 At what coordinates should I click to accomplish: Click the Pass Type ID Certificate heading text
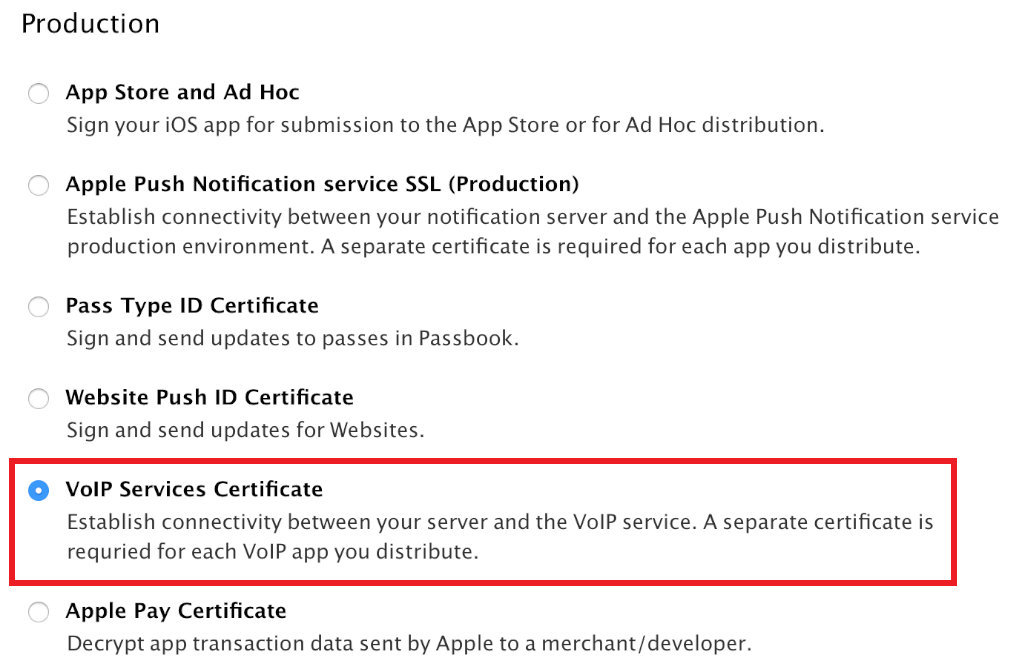pyautogui.click(x=191, y=306)
